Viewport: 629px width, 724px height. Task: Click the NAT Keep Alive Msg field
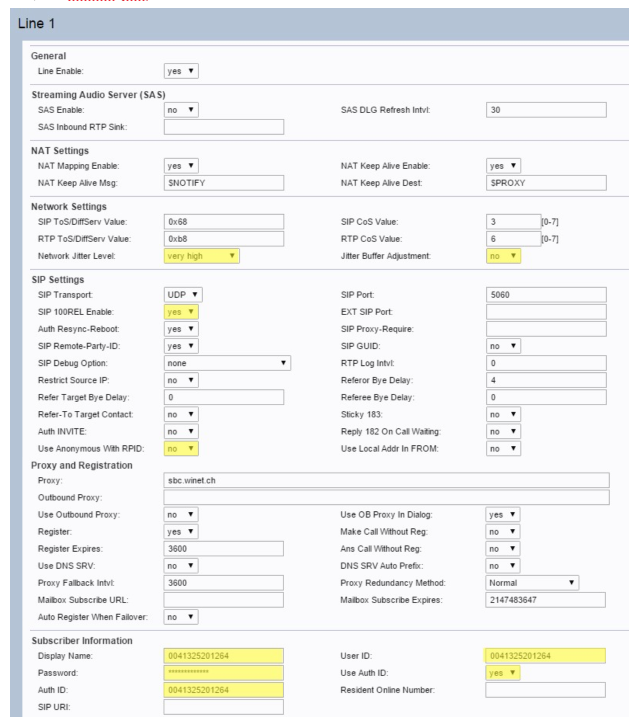click(x=224, y=183)
